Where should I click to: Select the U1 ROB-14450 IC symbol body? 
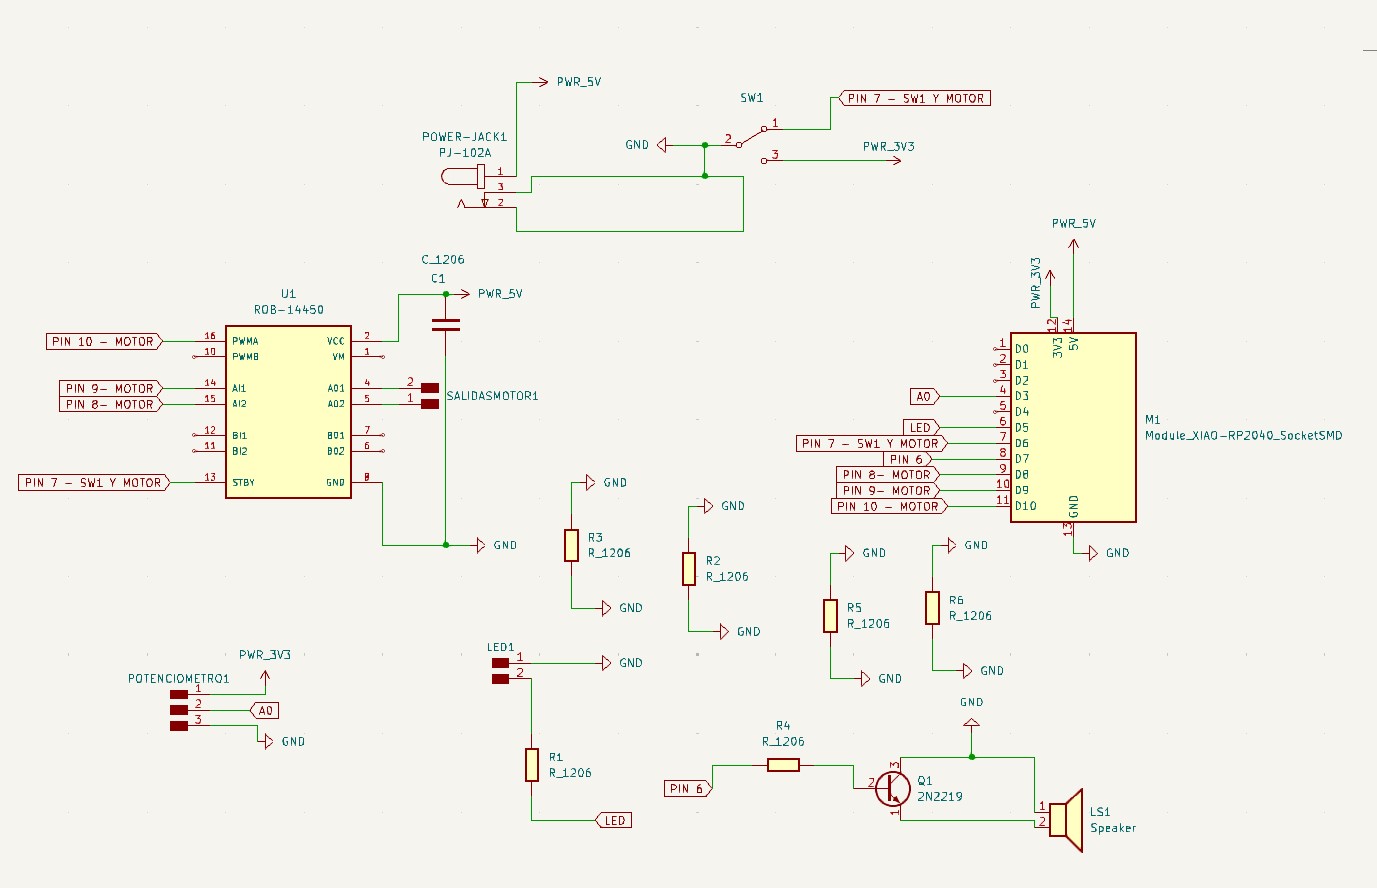coord(288,411)
